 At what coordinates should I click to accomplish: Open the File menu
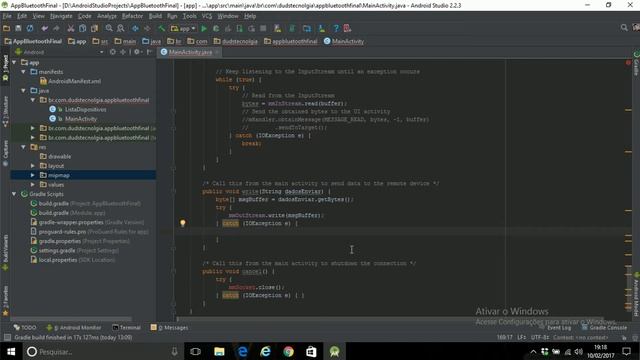[x=7, y=16]
